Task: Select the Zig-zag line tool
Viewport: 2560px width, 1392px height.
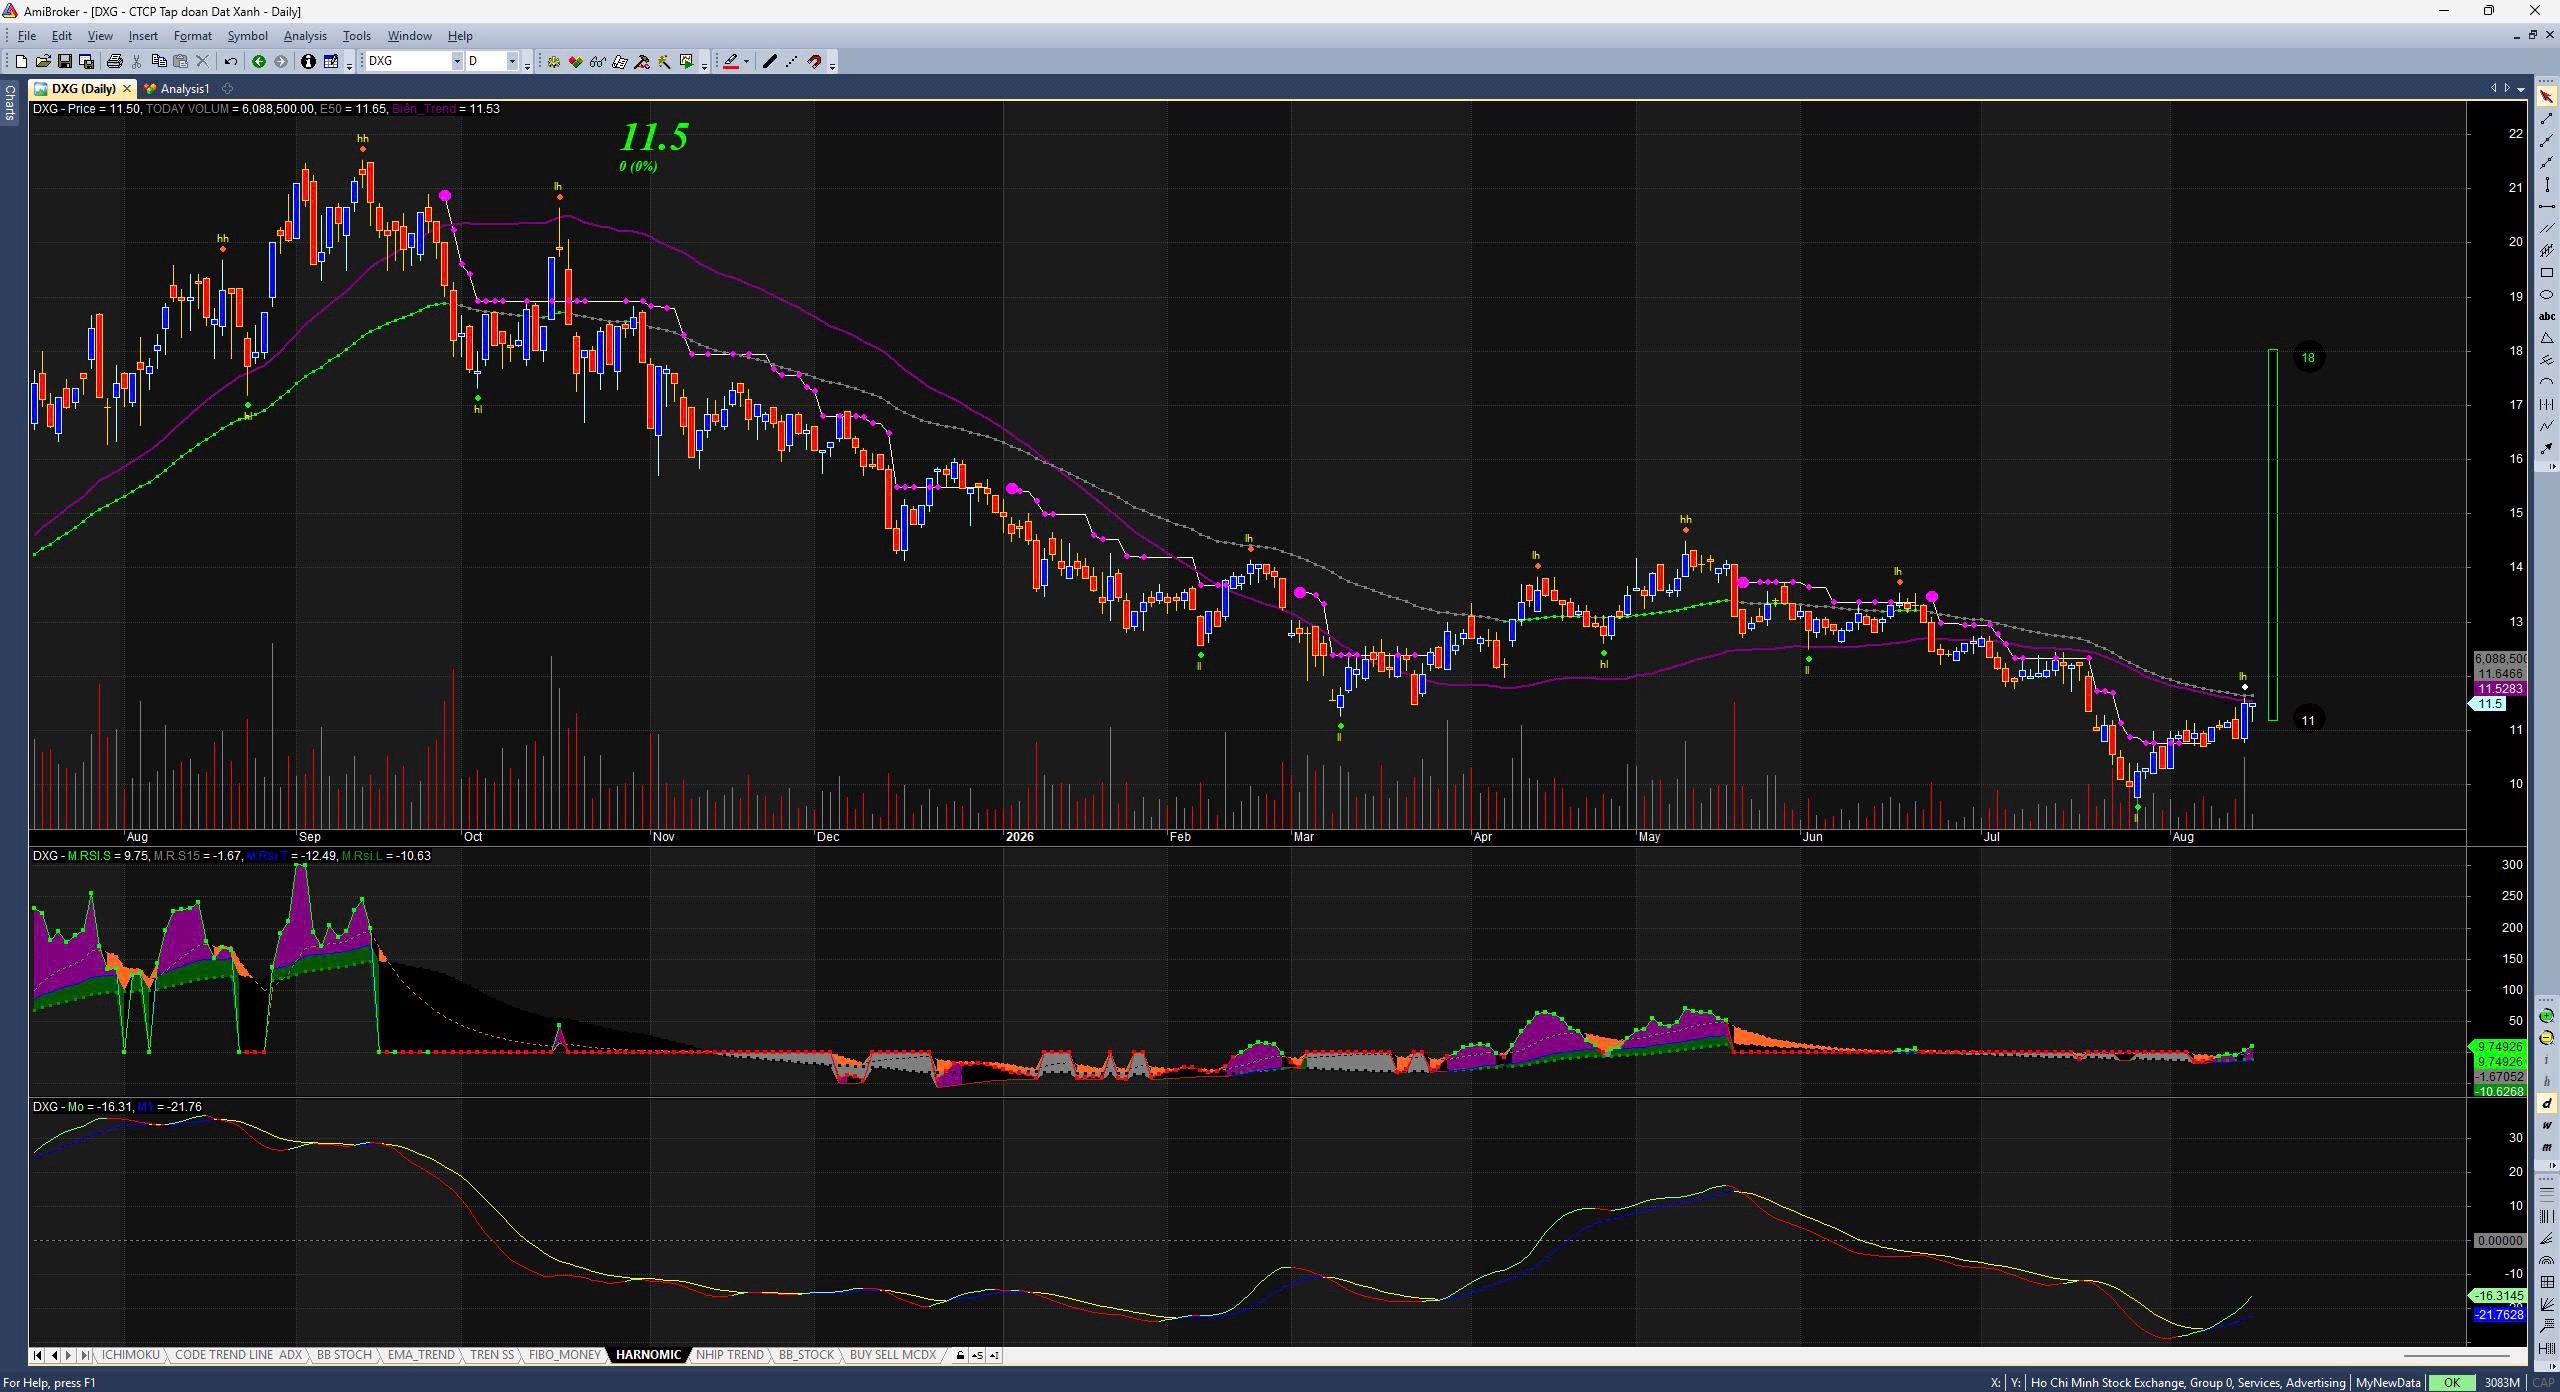Action: (2546, 427)
